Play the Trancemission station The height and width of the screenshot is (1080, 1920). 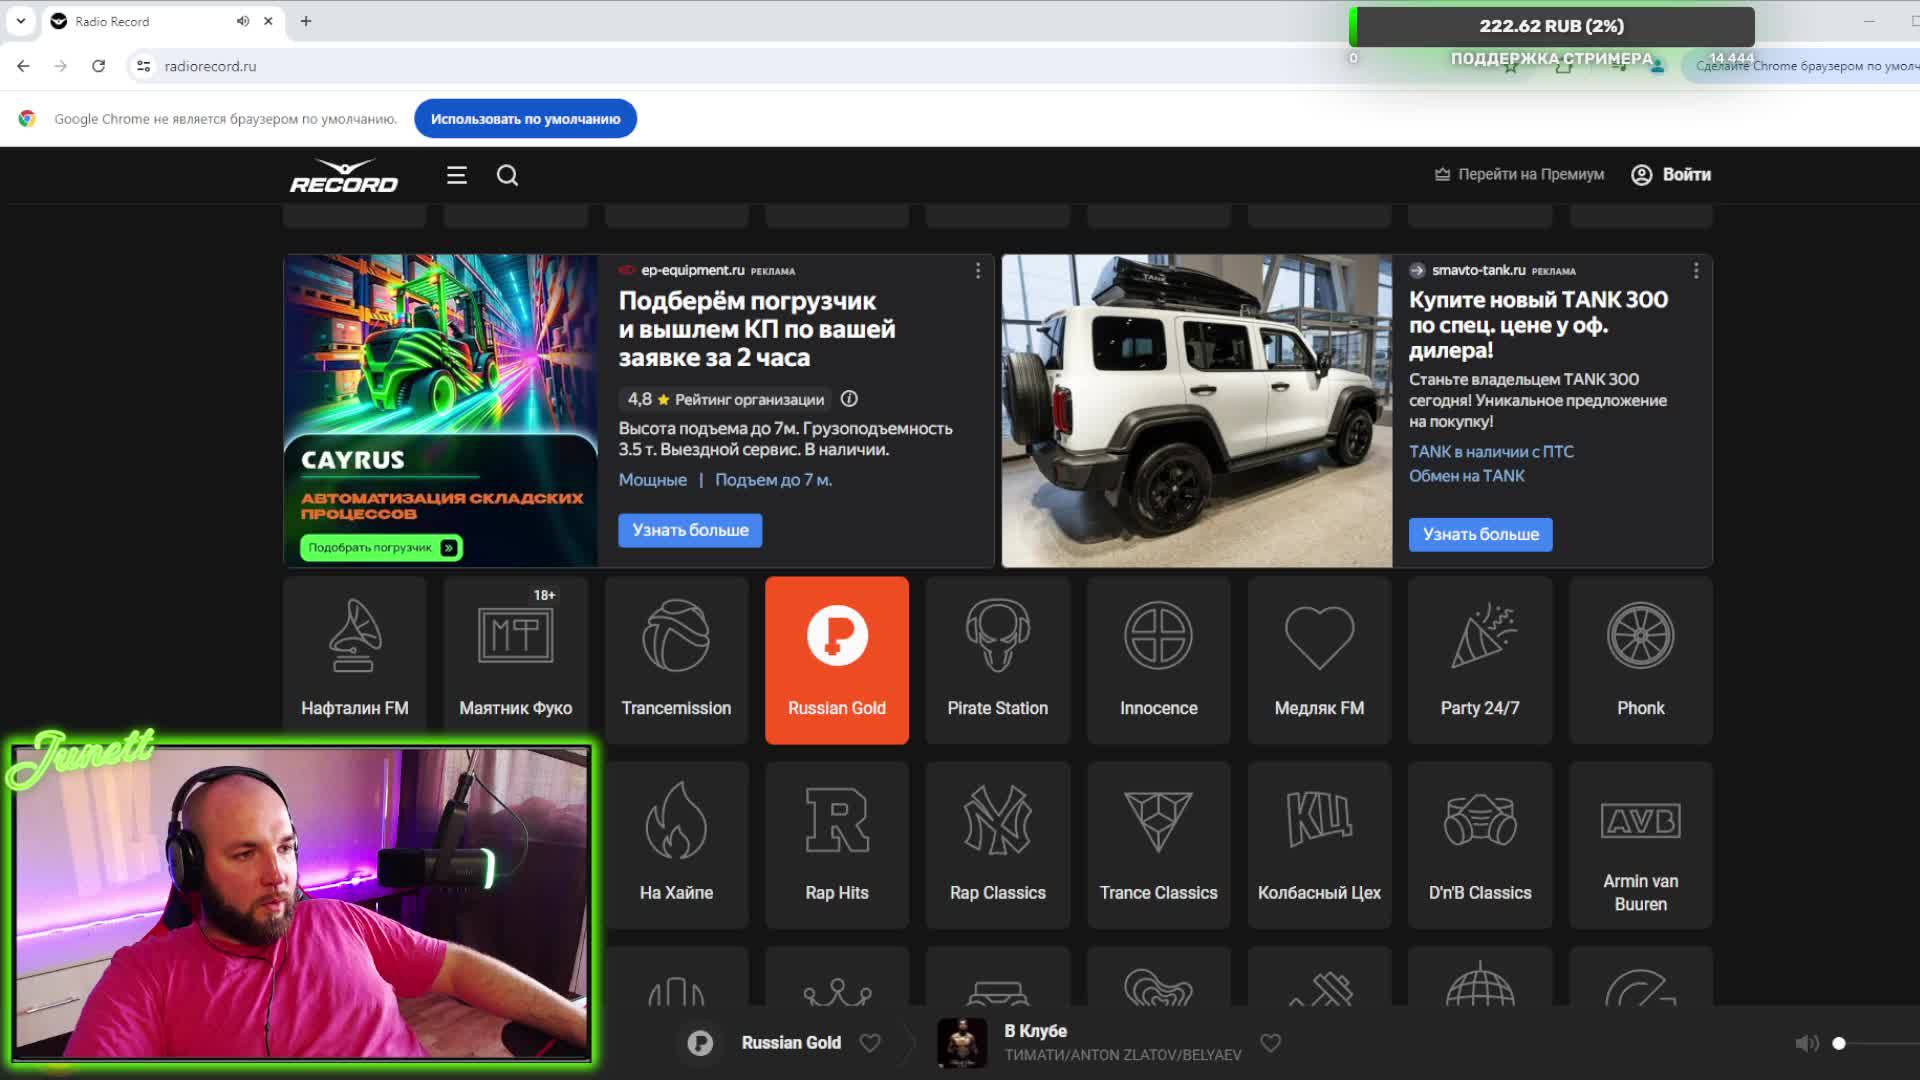click(676, 660)
